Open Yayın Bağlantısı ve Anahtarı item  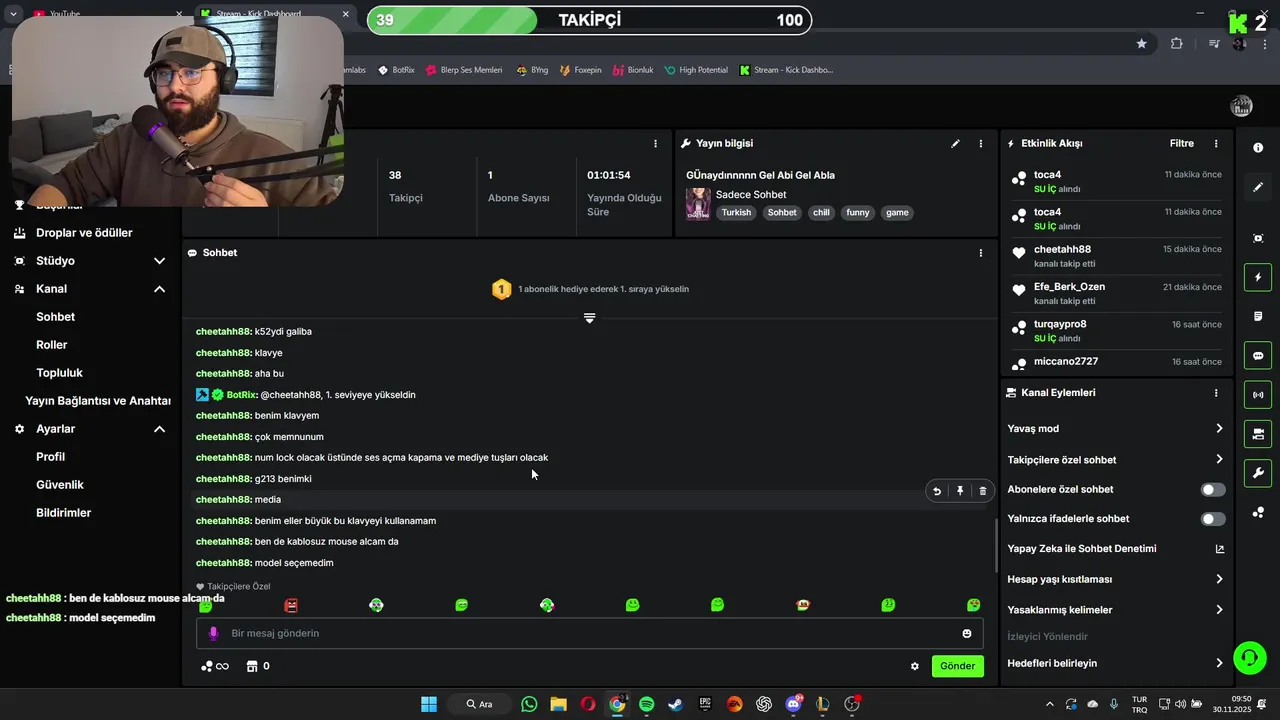(x=98, y=401)
